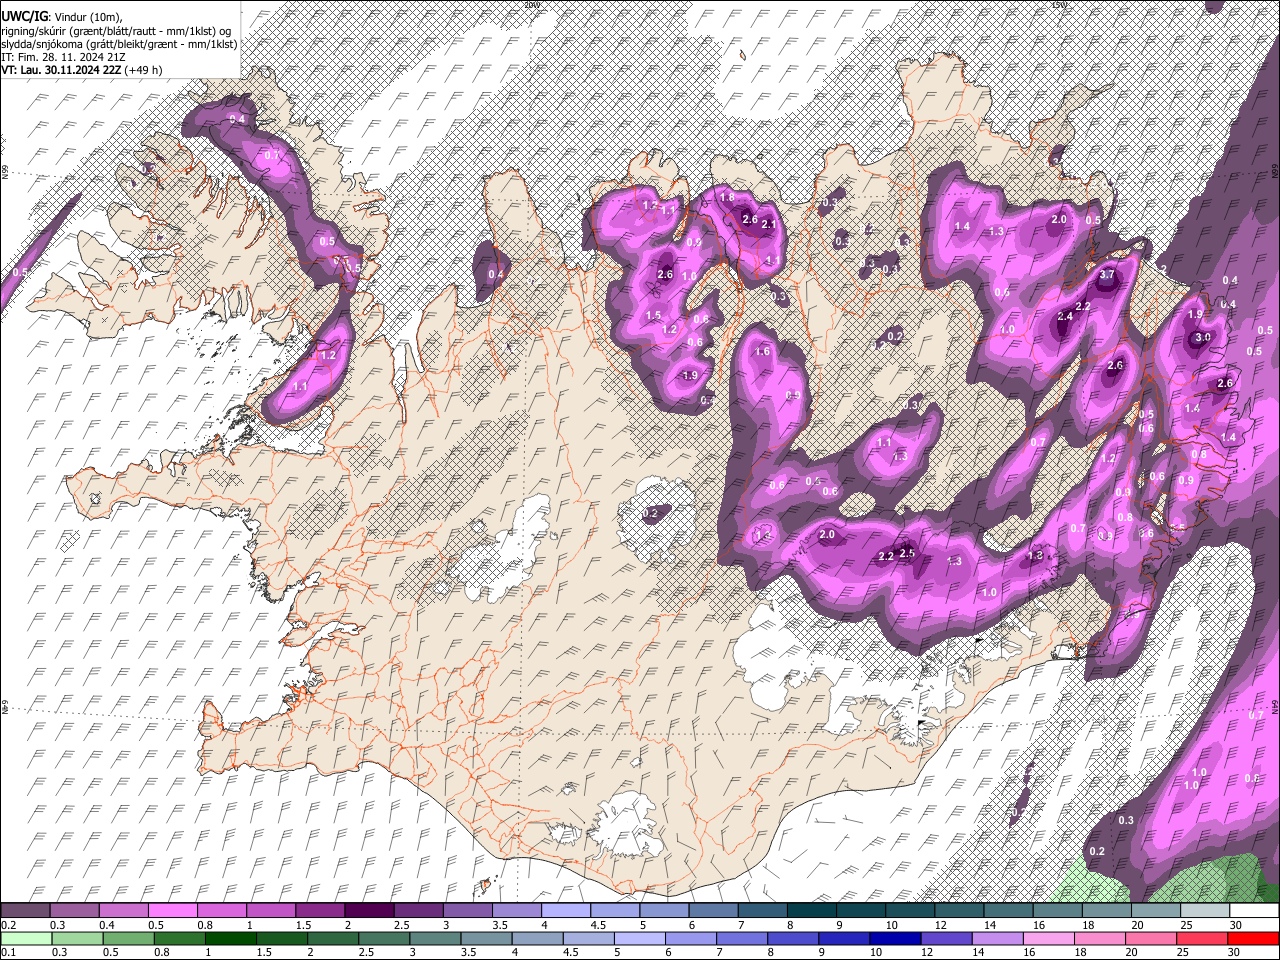Click top legend swatch between 4 and 4.5

click(565, 911)
